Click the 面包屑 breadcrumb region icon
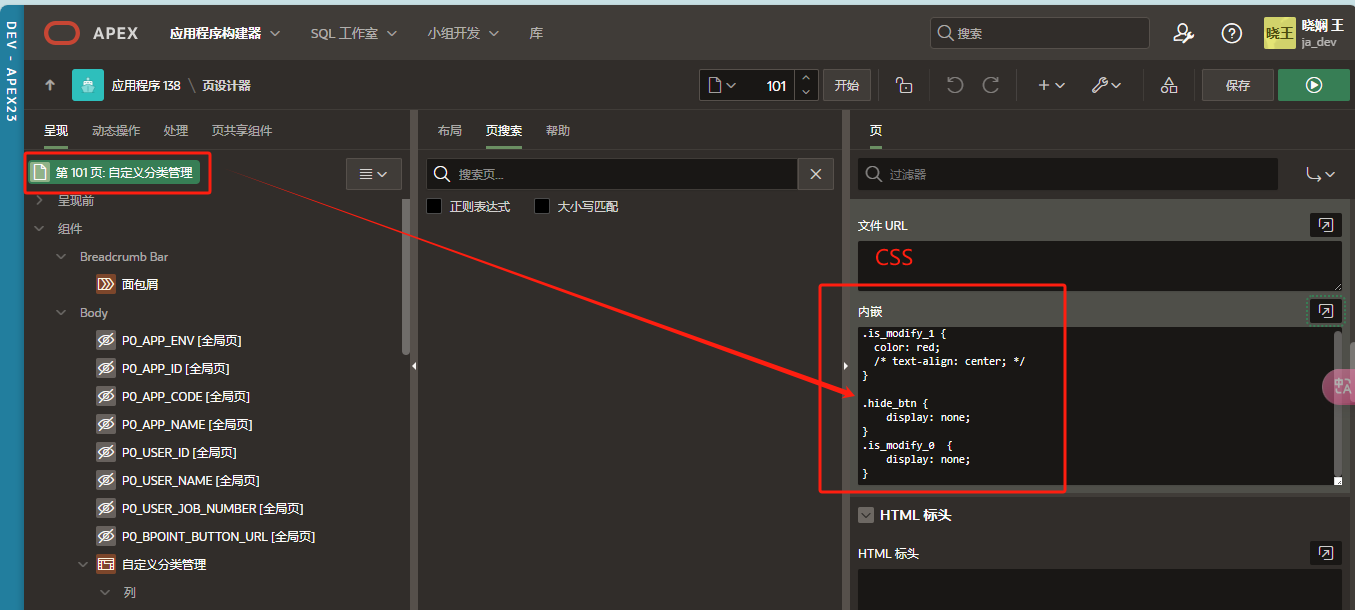 coord(106,284)
